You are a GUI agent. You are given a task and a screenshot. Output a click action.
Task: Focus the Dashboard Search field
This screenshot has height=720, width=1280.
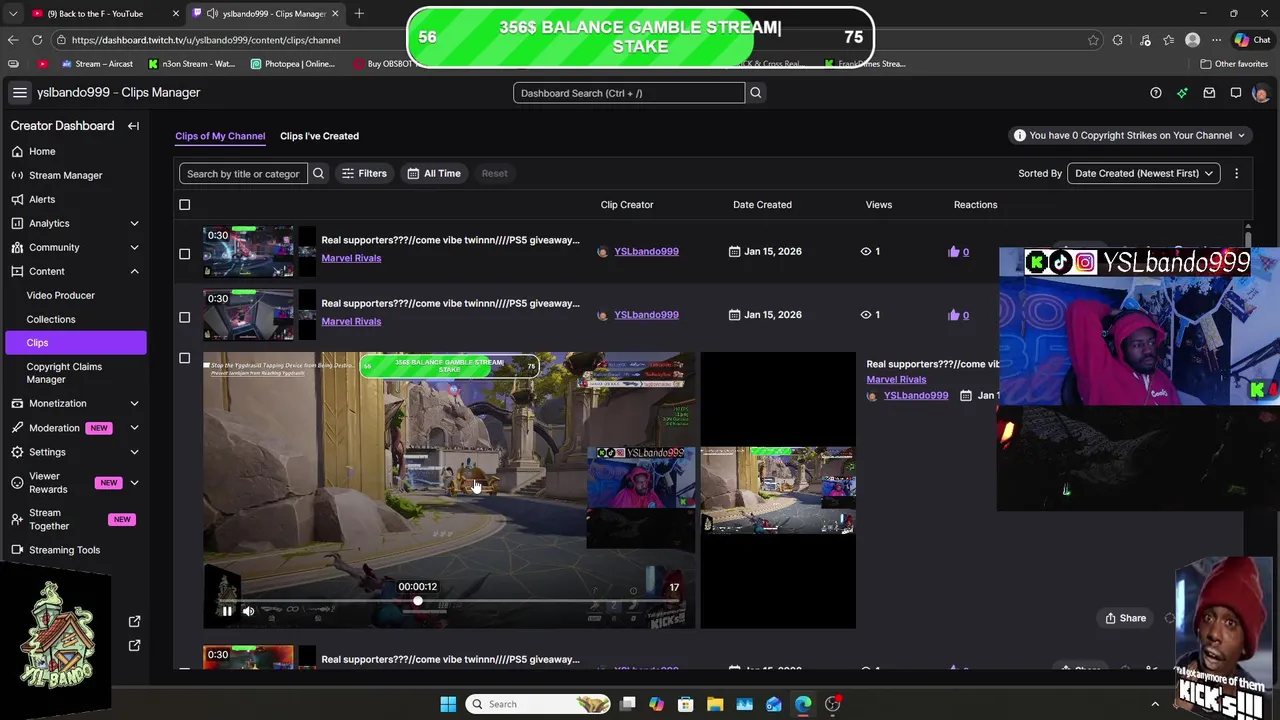click(x=629, y=93)
